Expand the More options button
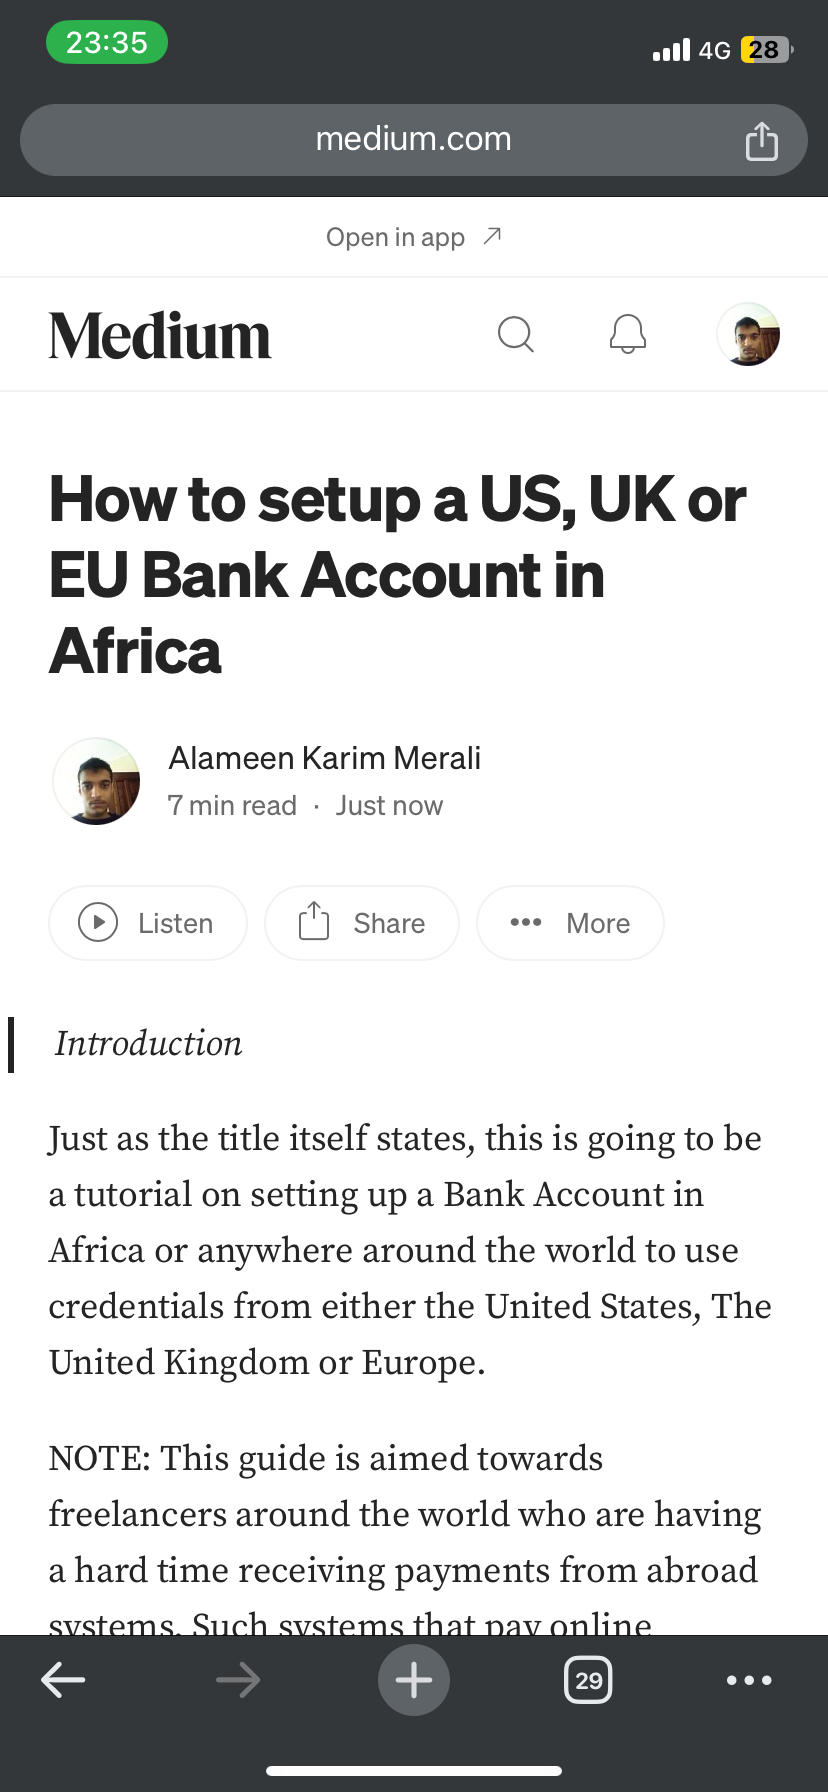 570,923
